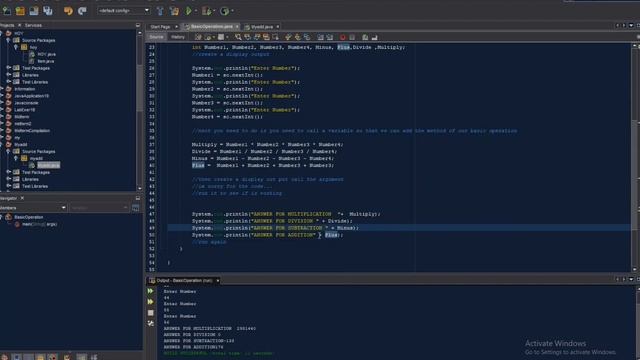Close the Output tab
The height and width of the screenshot is (360, 640).
(x=218, y=280)
